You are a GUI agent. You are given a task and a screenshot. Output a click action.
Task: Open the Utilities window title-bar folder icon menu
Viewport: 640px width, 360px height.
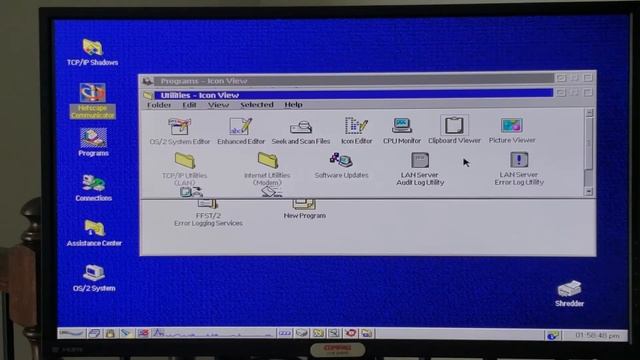coord(148,96)
